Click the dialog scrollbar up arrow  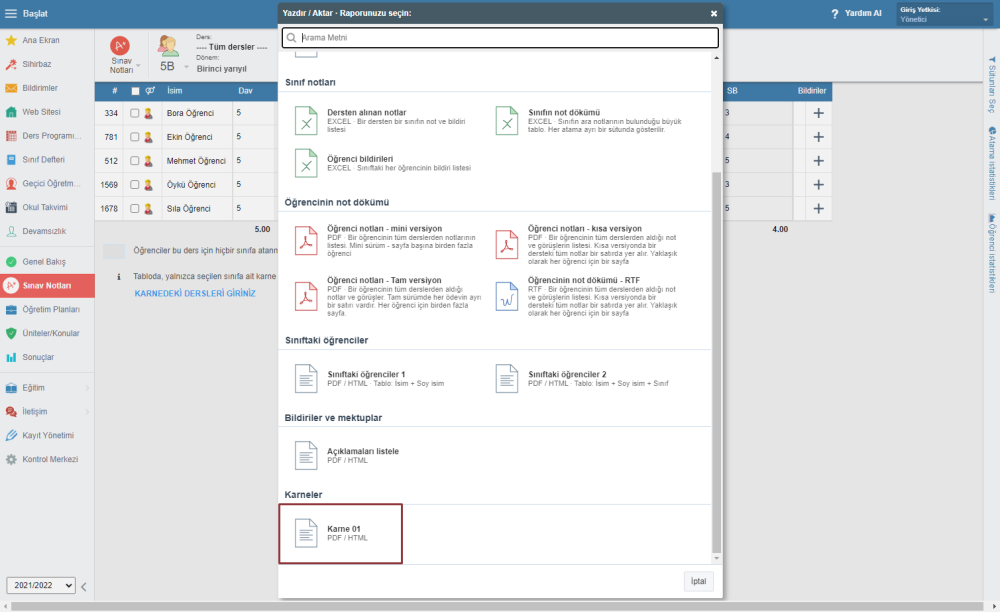click(717, 58)
